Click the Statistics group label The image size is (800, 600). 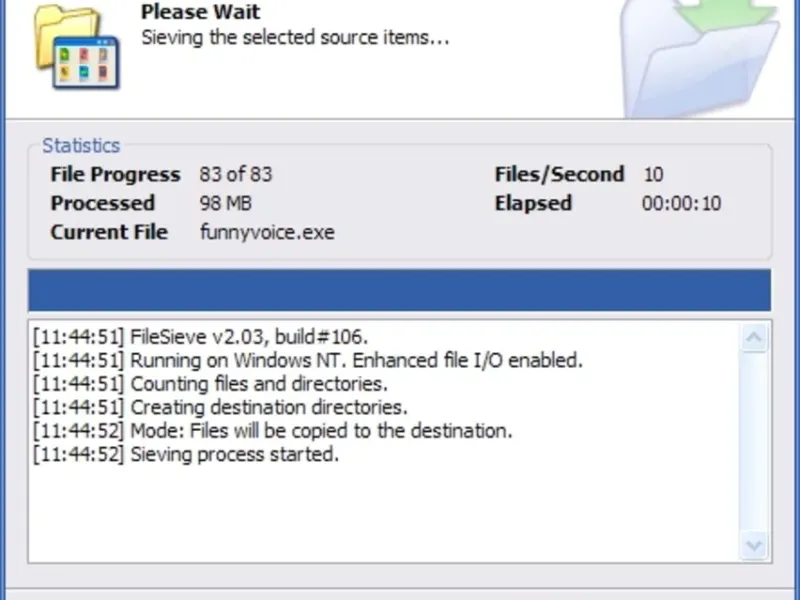(81, 146)
